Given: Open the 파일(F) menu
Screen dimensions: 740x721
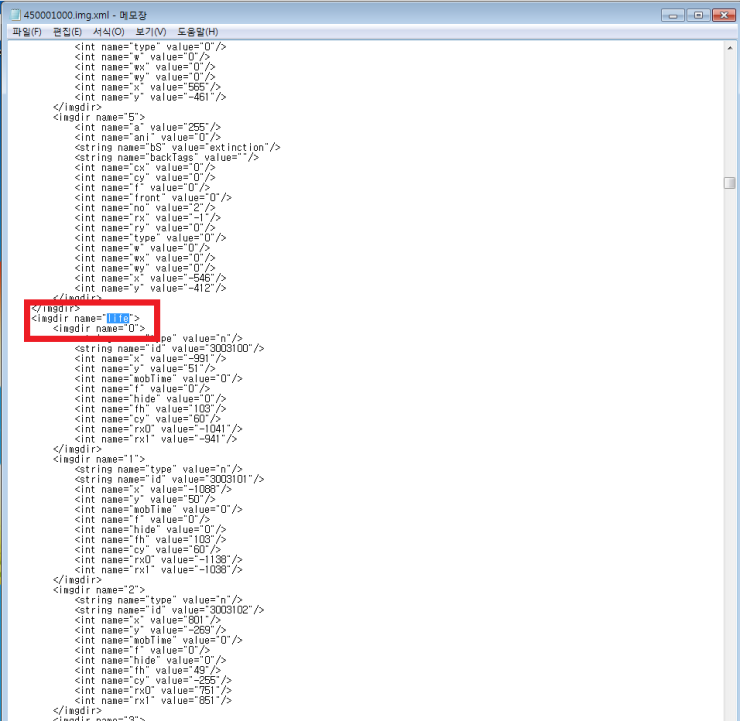Looking at the screenshot, I should tap(27, 32).
